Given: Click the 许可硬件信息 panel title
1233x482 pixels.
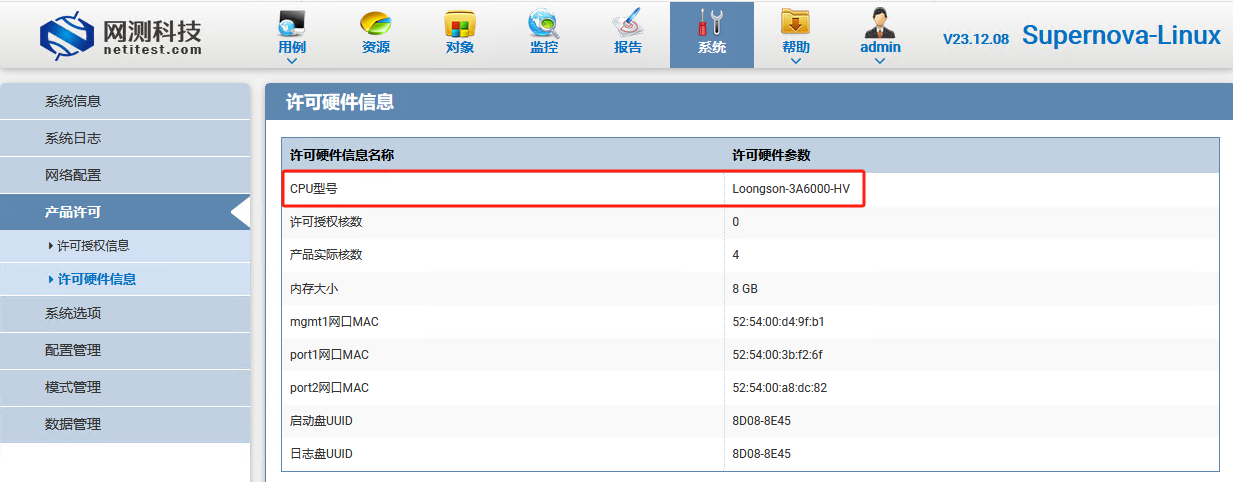Looking at the screenshot, I should point(340,102).
